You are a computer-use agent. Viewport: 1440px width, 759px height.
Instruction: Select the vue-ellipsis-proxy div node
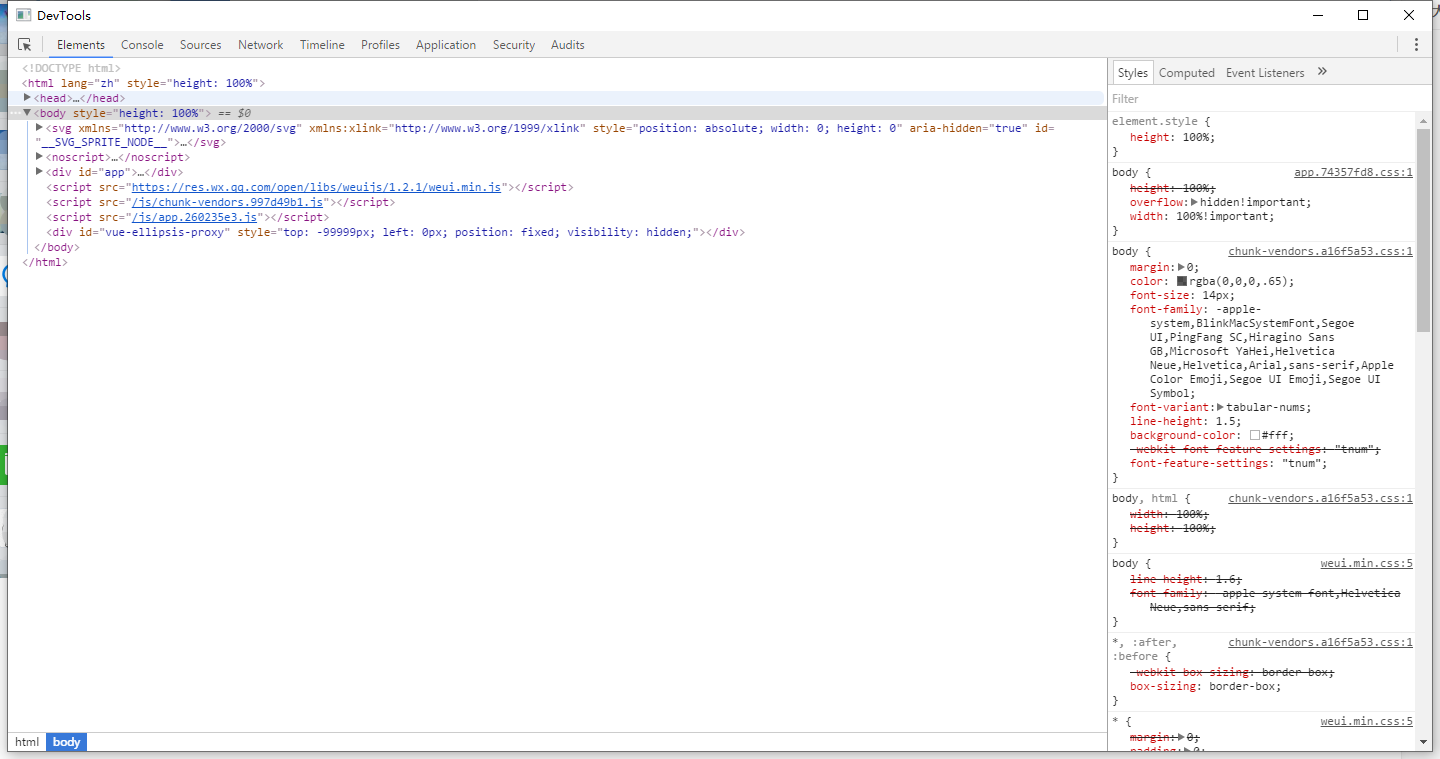pos(395,232)
